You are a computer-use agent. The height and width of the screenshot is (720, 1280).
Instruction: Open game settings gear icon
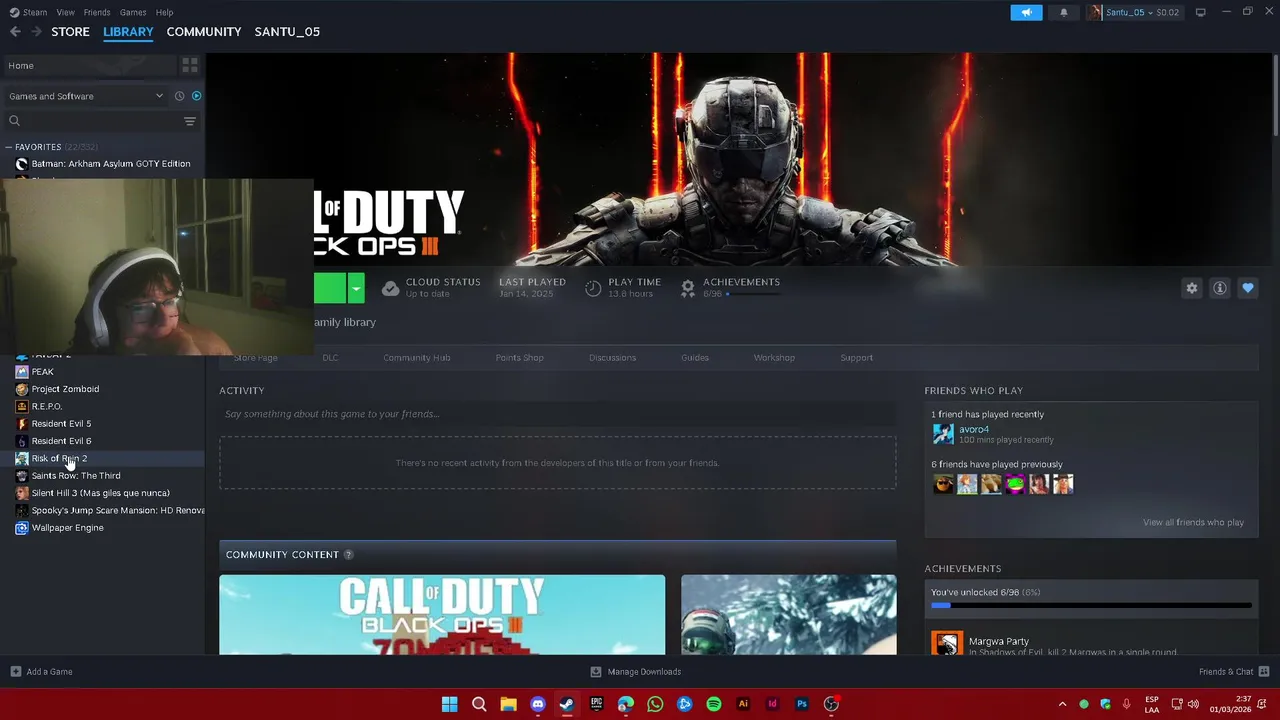coord(1191,288)
